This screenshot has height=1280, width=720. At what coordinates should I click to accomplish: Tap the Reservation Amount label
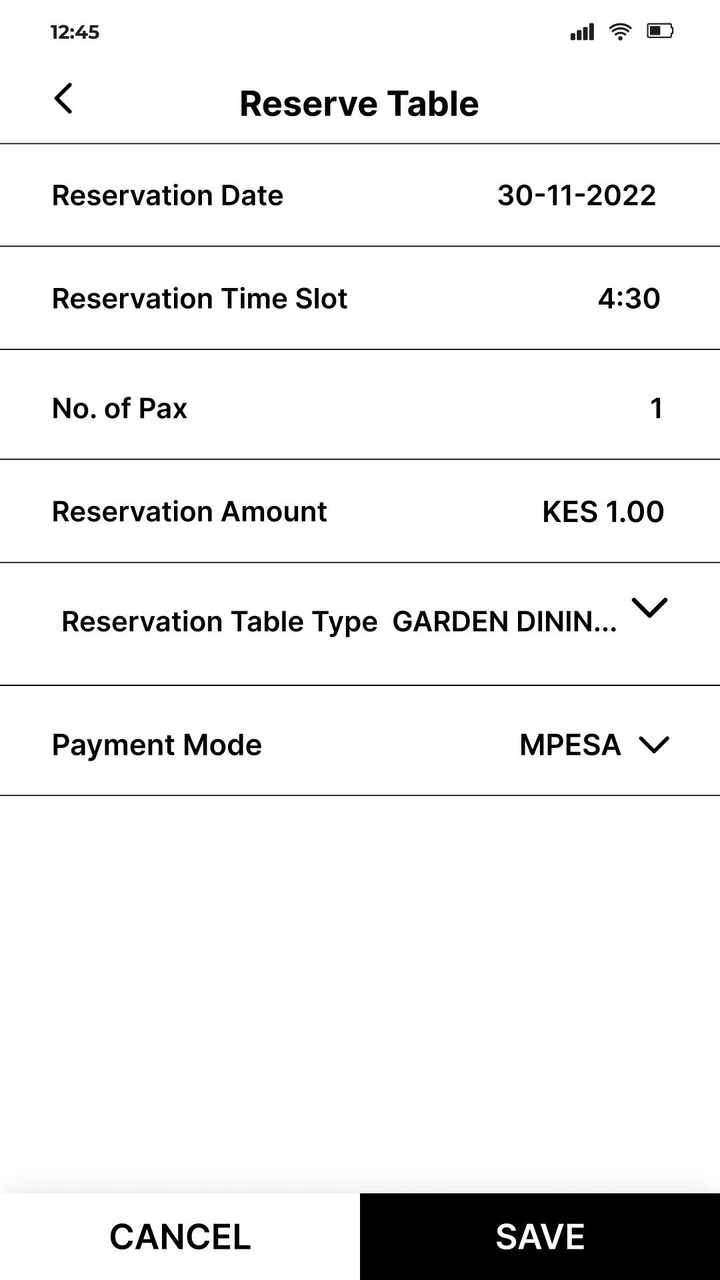tap(189, 512)
